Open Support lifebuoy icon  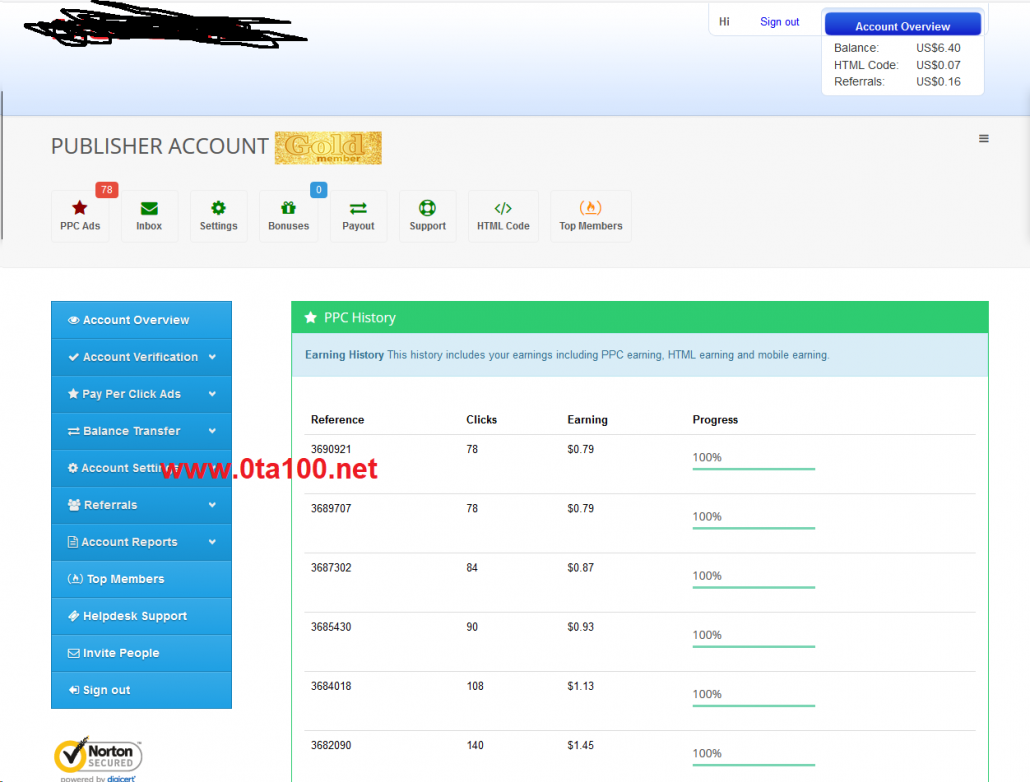[x=427, y=209]
